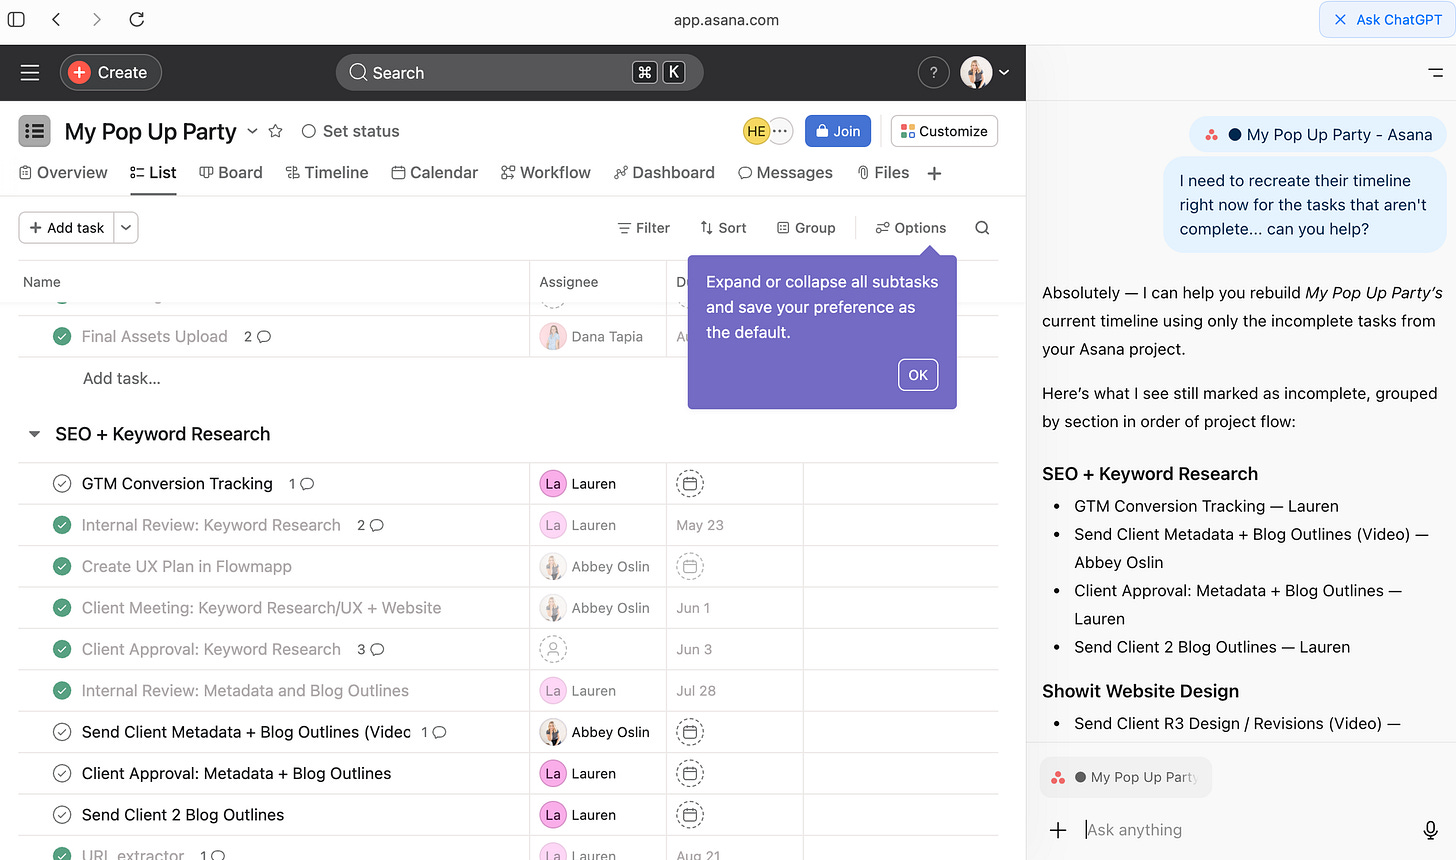Set due date for Client Approval: Metadata + Blog Outlines
Image resolution: width=1456 pixels, height=860 pixels.
pyautogui.click(x=690, y=774)
